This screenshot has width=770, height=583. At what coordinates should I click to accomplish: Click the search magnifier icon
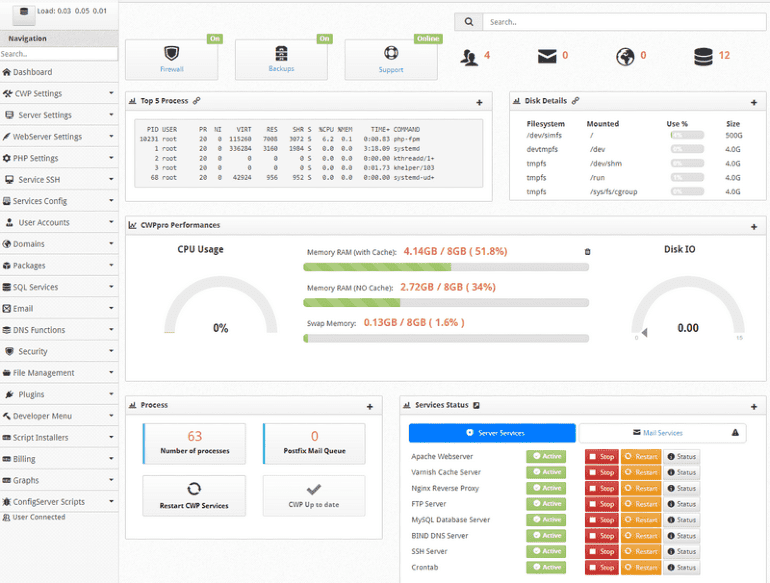pos(469,22)
